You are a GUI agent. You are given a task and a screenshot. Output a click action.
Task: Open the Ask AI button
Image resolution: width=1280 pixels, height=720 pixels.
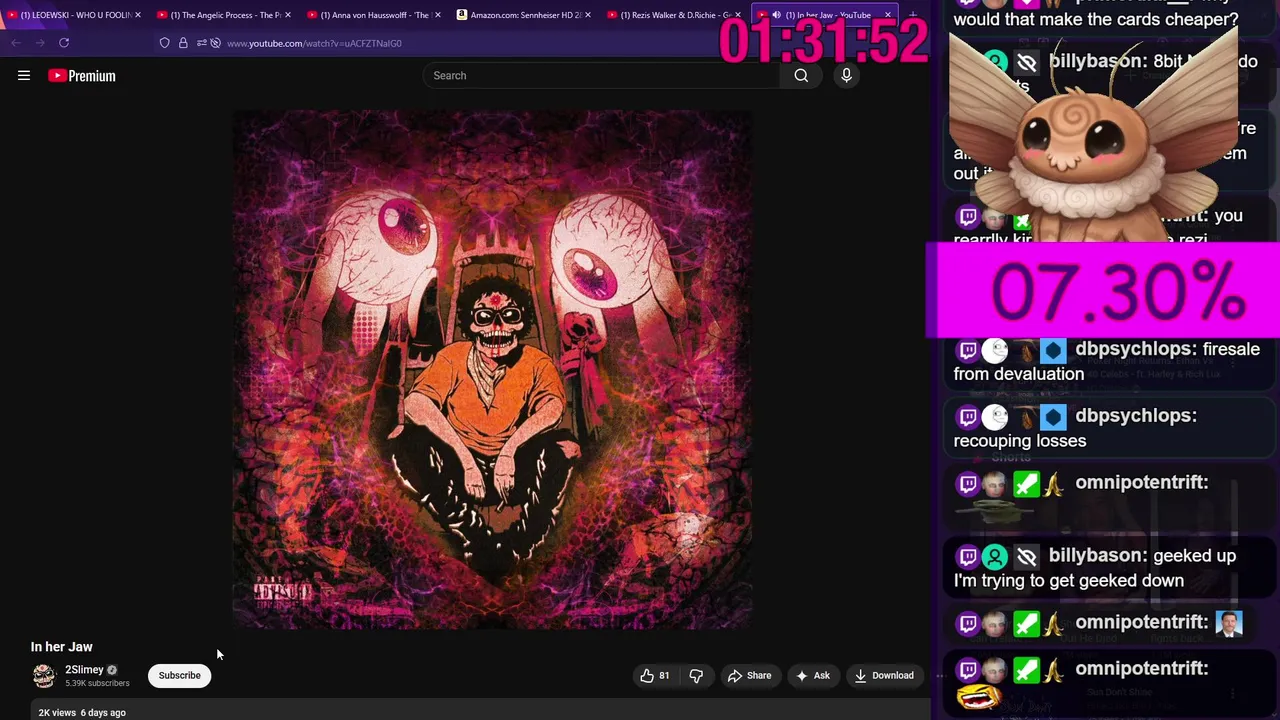[x=812, y=675]
